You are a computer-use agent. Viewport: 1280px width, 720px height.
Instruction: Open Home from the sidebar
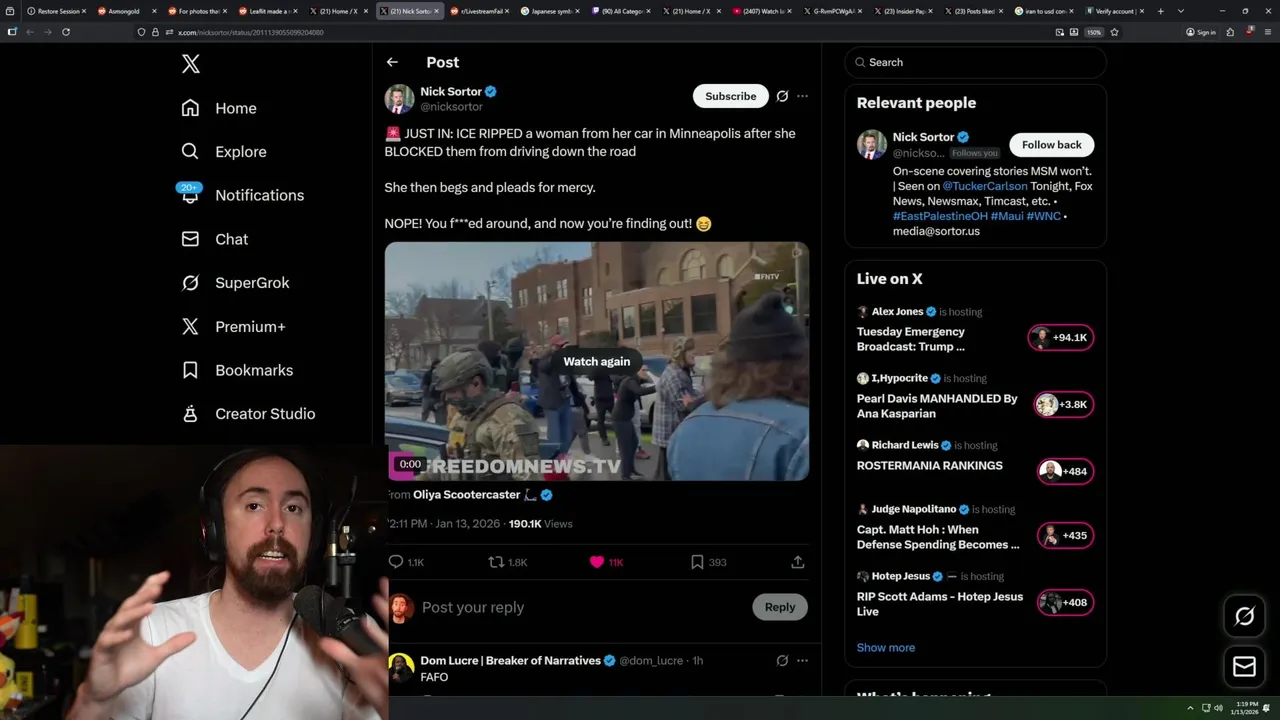pyautogui.click(x=219, y=108)
